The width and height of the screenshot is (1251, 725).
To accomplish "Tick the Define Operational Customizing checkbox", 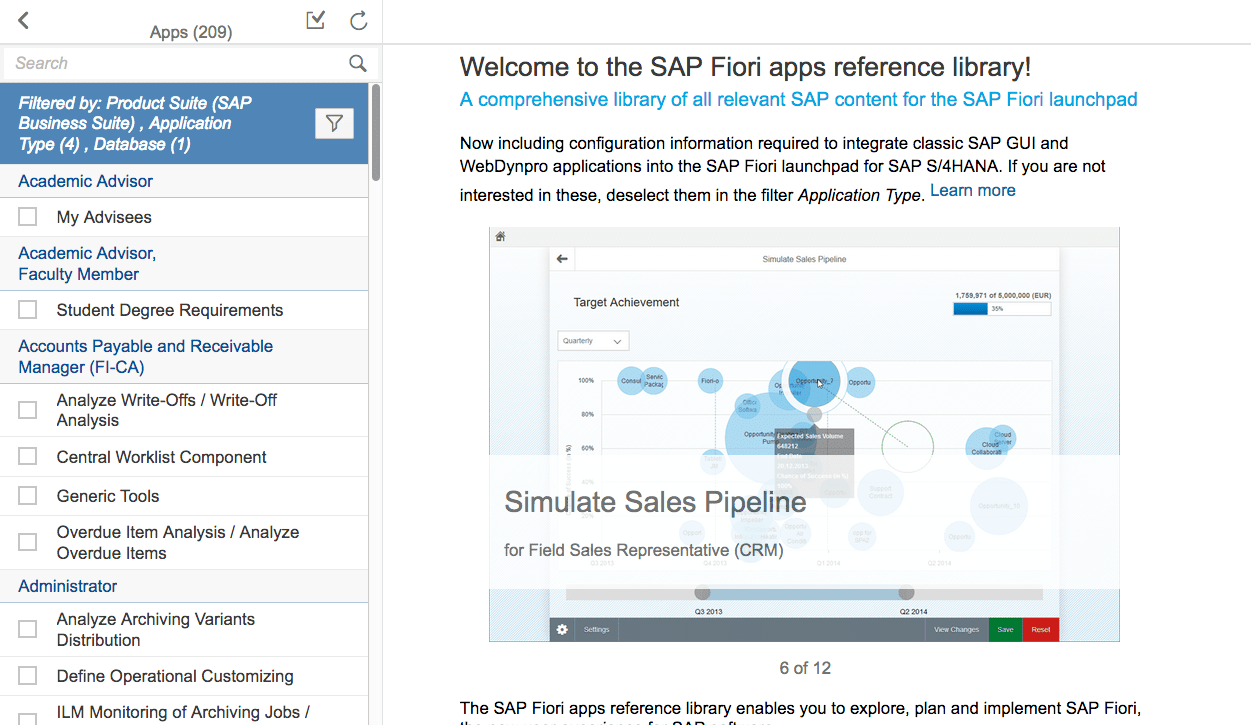I will point(28,676).
